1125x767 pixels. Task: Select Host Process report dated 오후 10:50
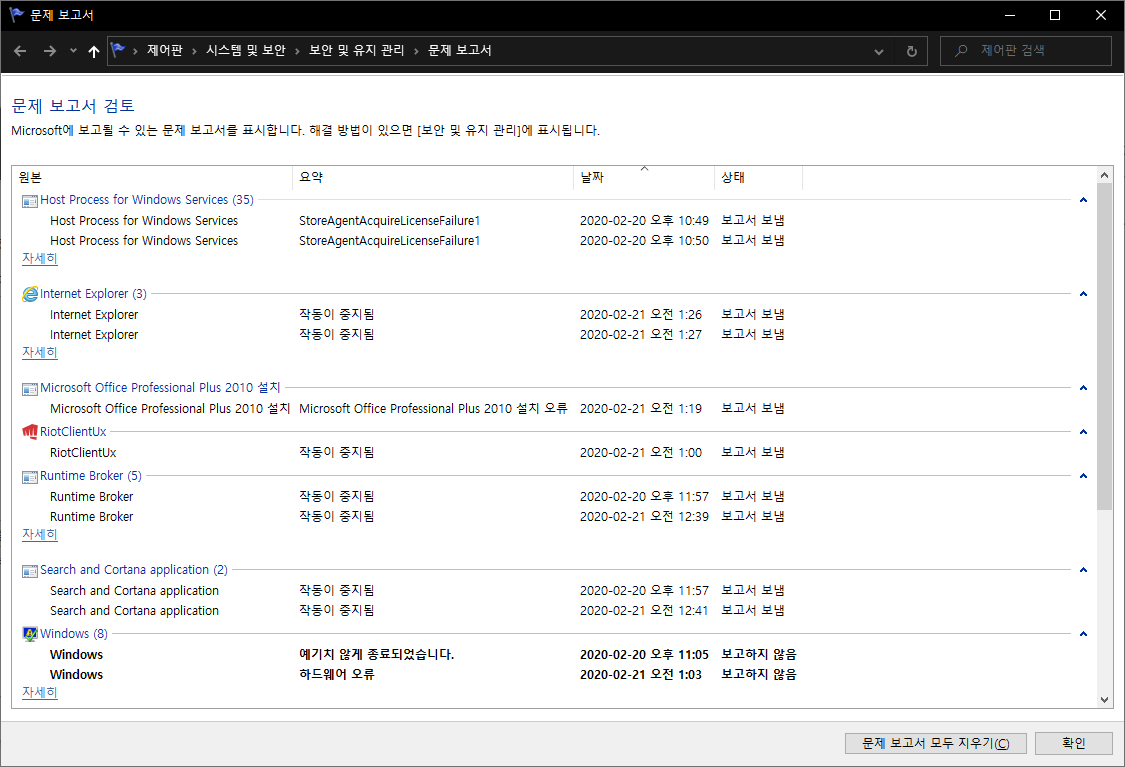point(417,241)
